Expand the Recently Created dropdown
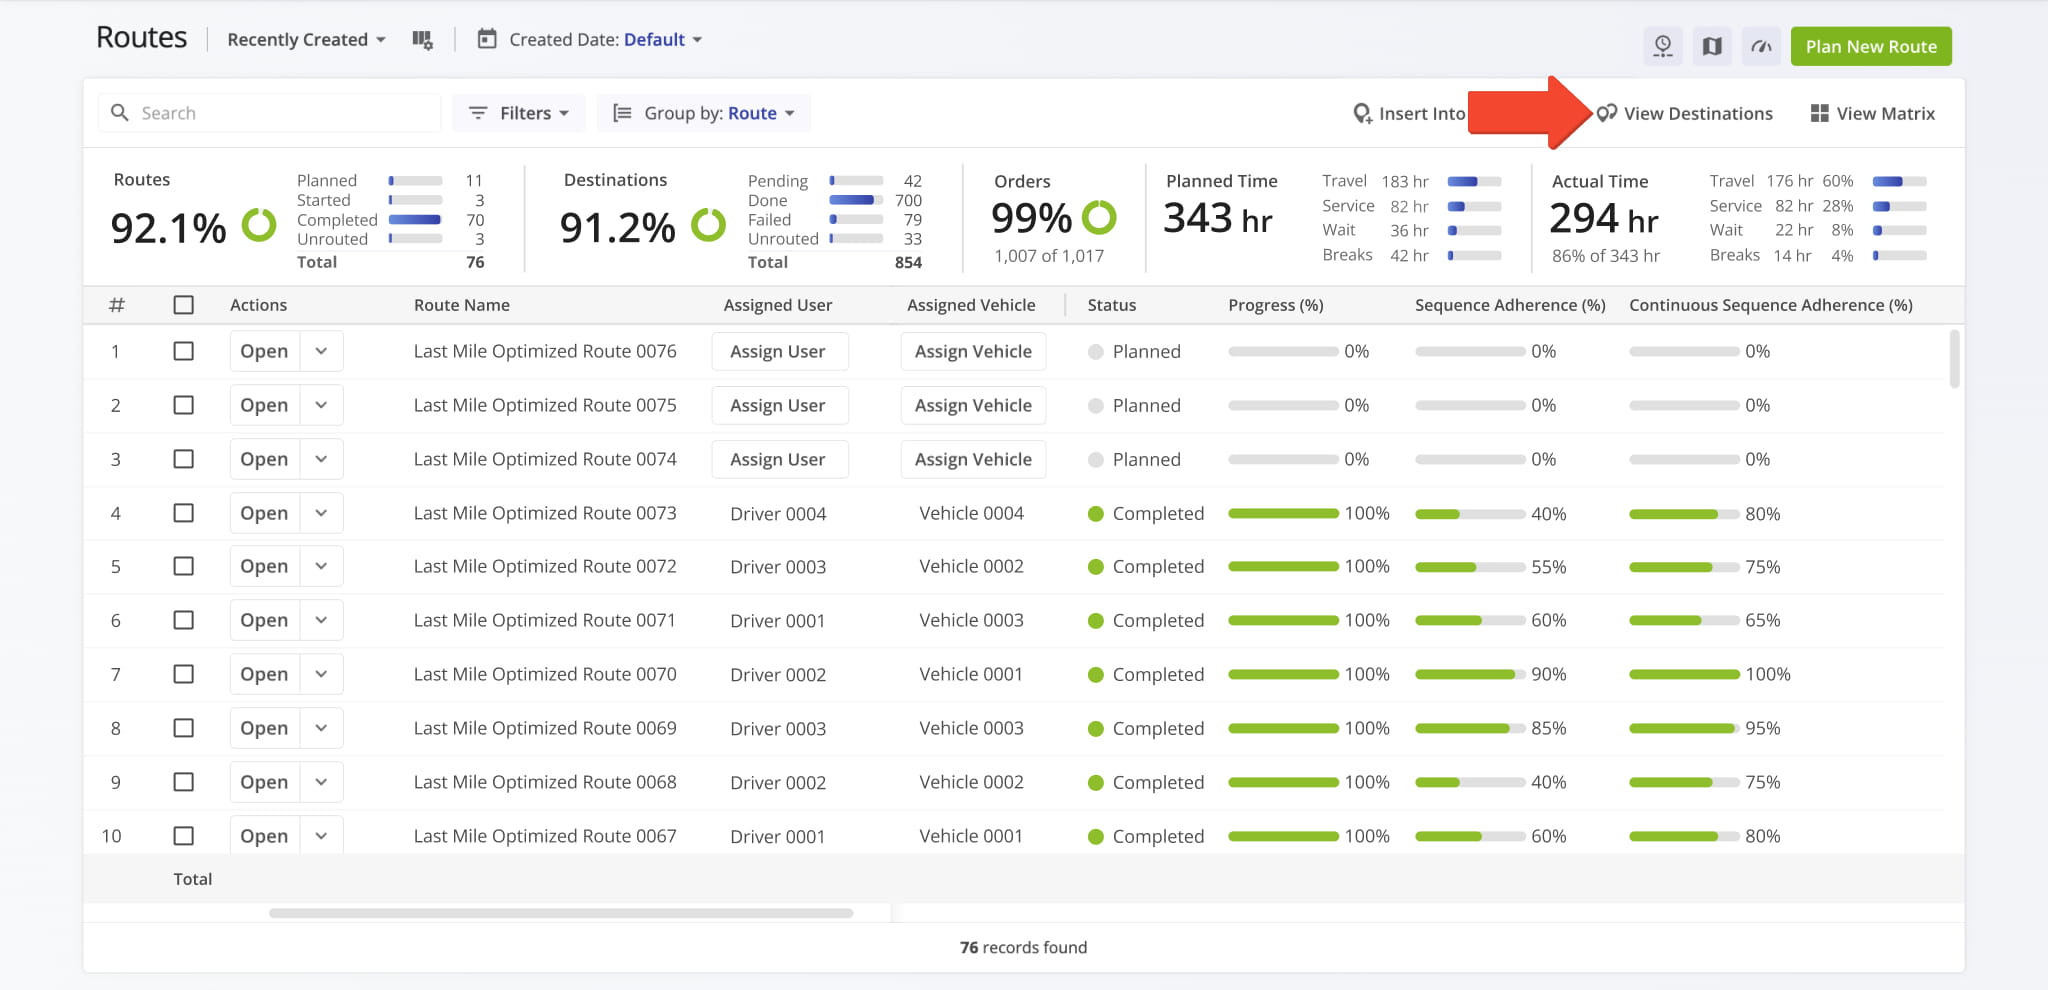2048x990 pixels. (x=306, y=40)
